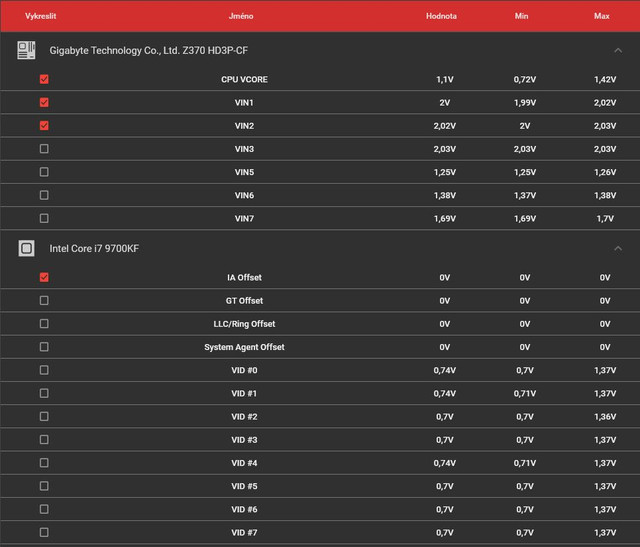
Task: Click CPU VCORE min value 0,72V
Action: point(525,80)
